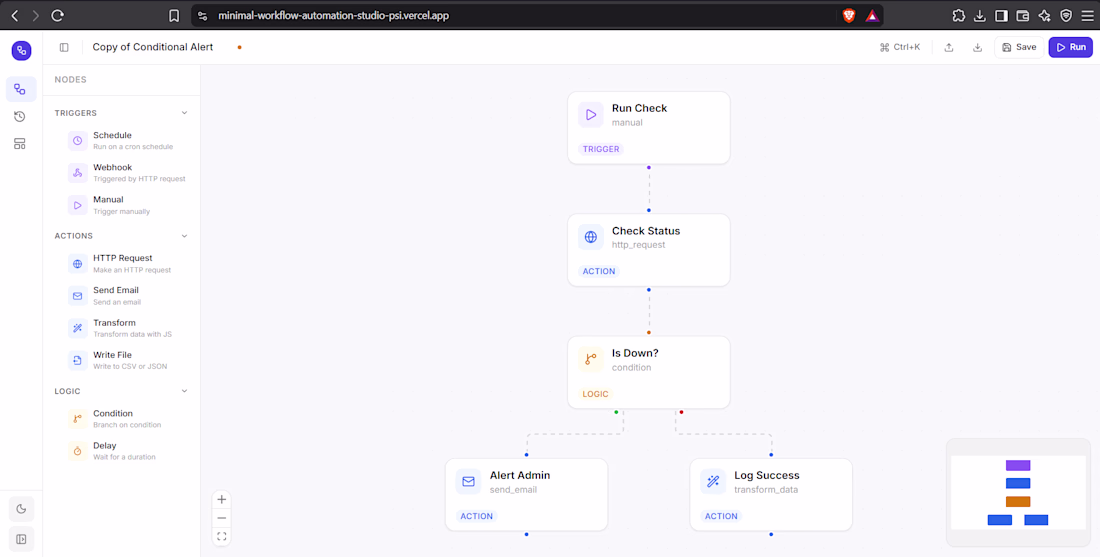
Task: Click the Send Email envelope icon
Action: 78,296
